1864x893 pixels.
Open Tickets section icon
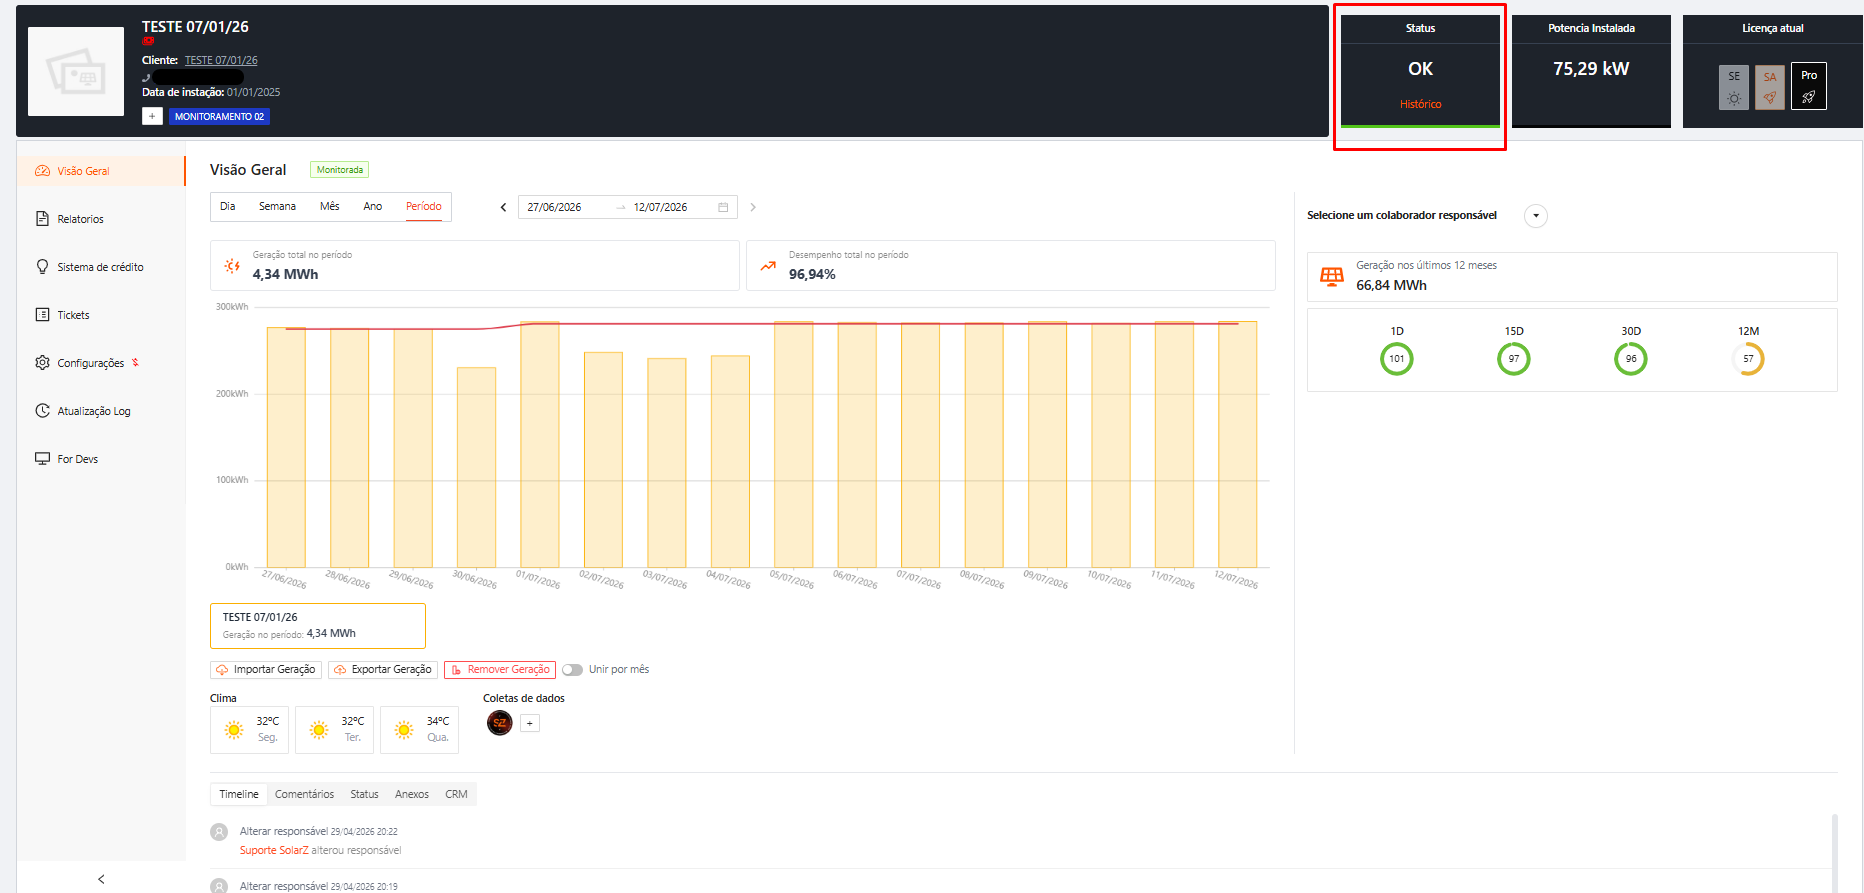point(42,315)
